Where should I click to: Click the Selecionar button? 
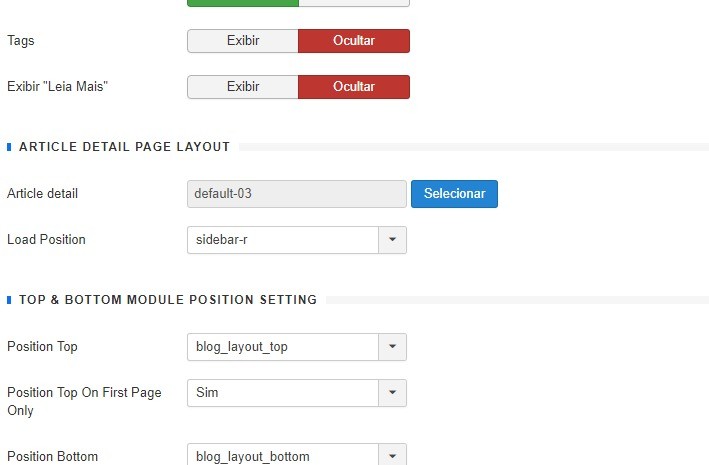[x=454, y=194]
